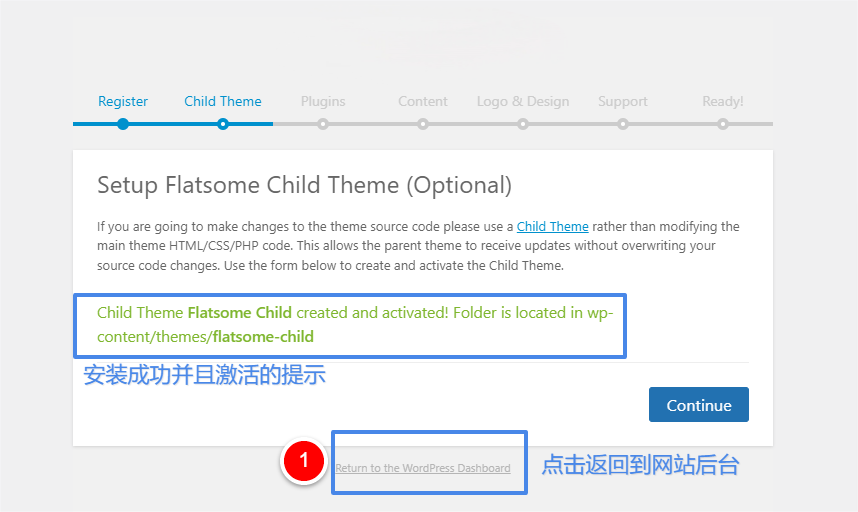Image resolution: width=858 pixels, height=512 pixels.
Task: Click the progress dot under Child Theme step
Action: pos(223,124)
